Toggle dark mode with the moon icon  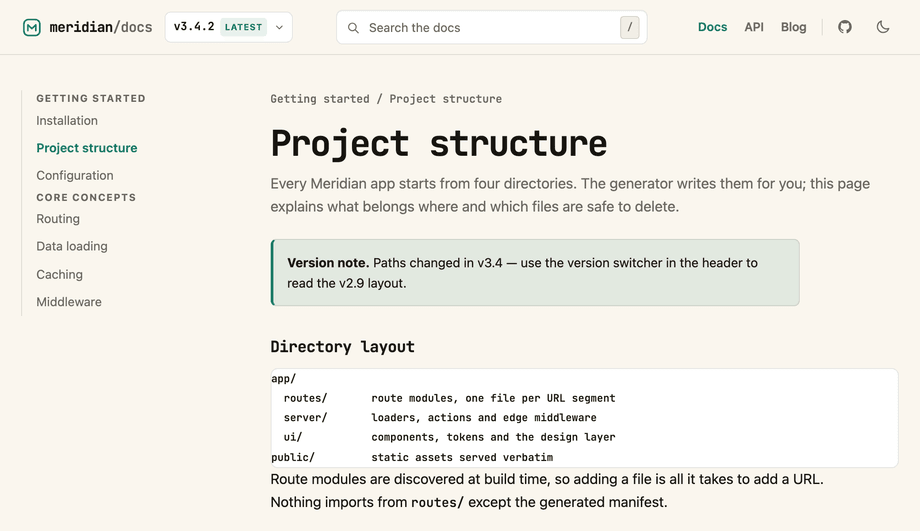point(882,27)
